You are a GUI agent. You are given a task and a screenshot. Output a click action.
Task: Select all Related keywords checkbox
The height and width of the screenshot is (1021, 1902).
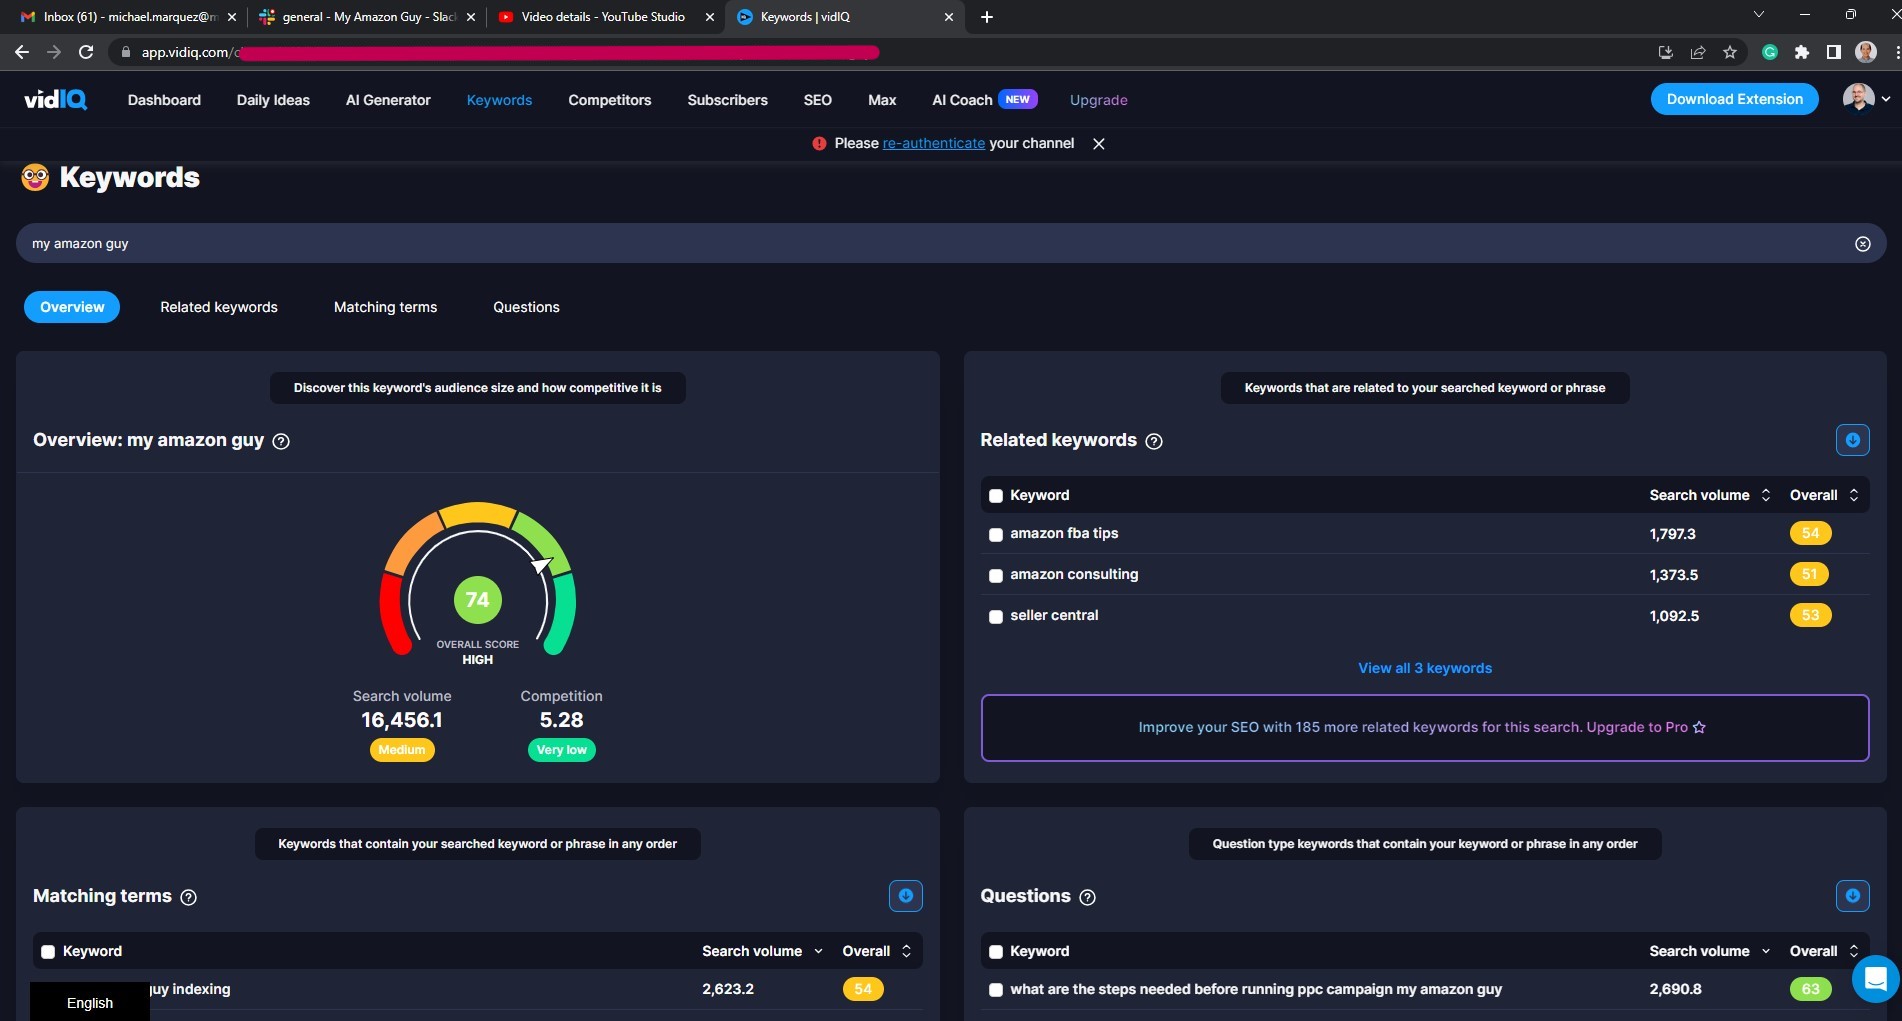click(x=996, y=496)
